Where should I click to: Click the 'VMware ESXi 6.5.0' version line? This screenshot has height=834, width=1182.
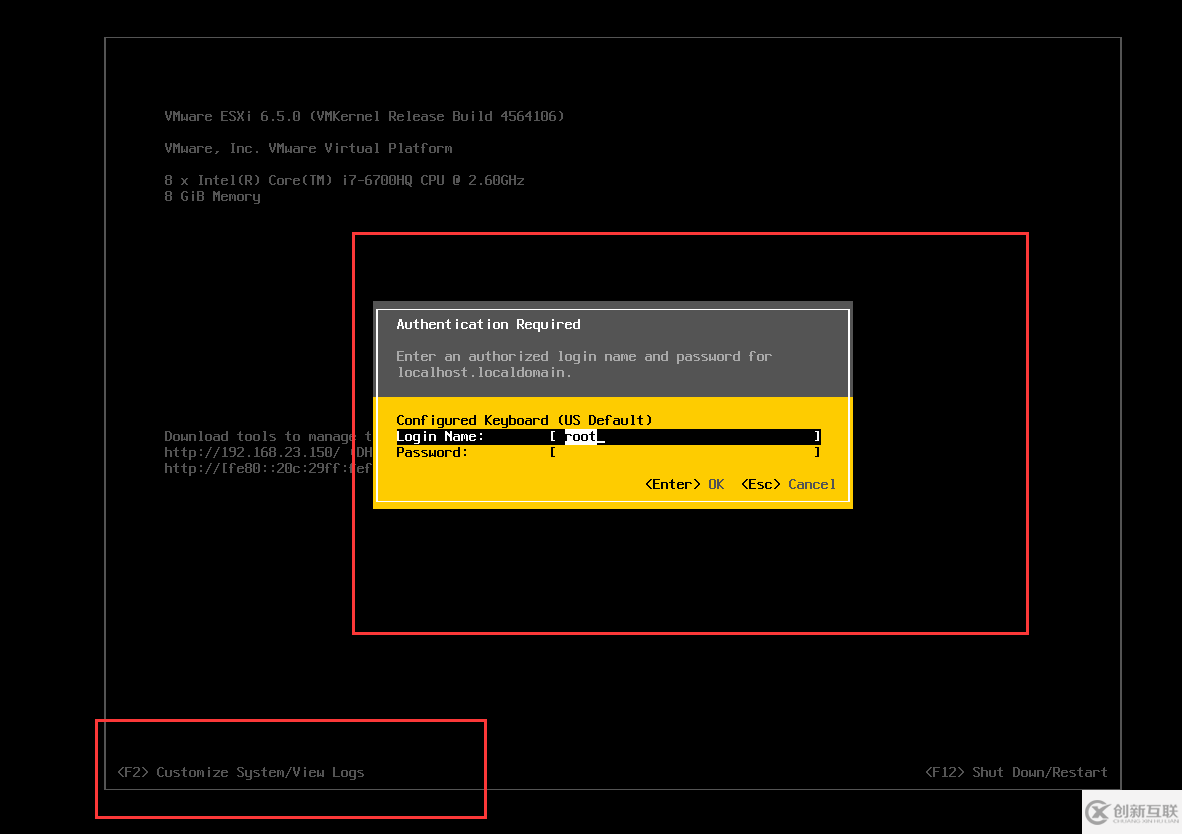pos(364,116)
